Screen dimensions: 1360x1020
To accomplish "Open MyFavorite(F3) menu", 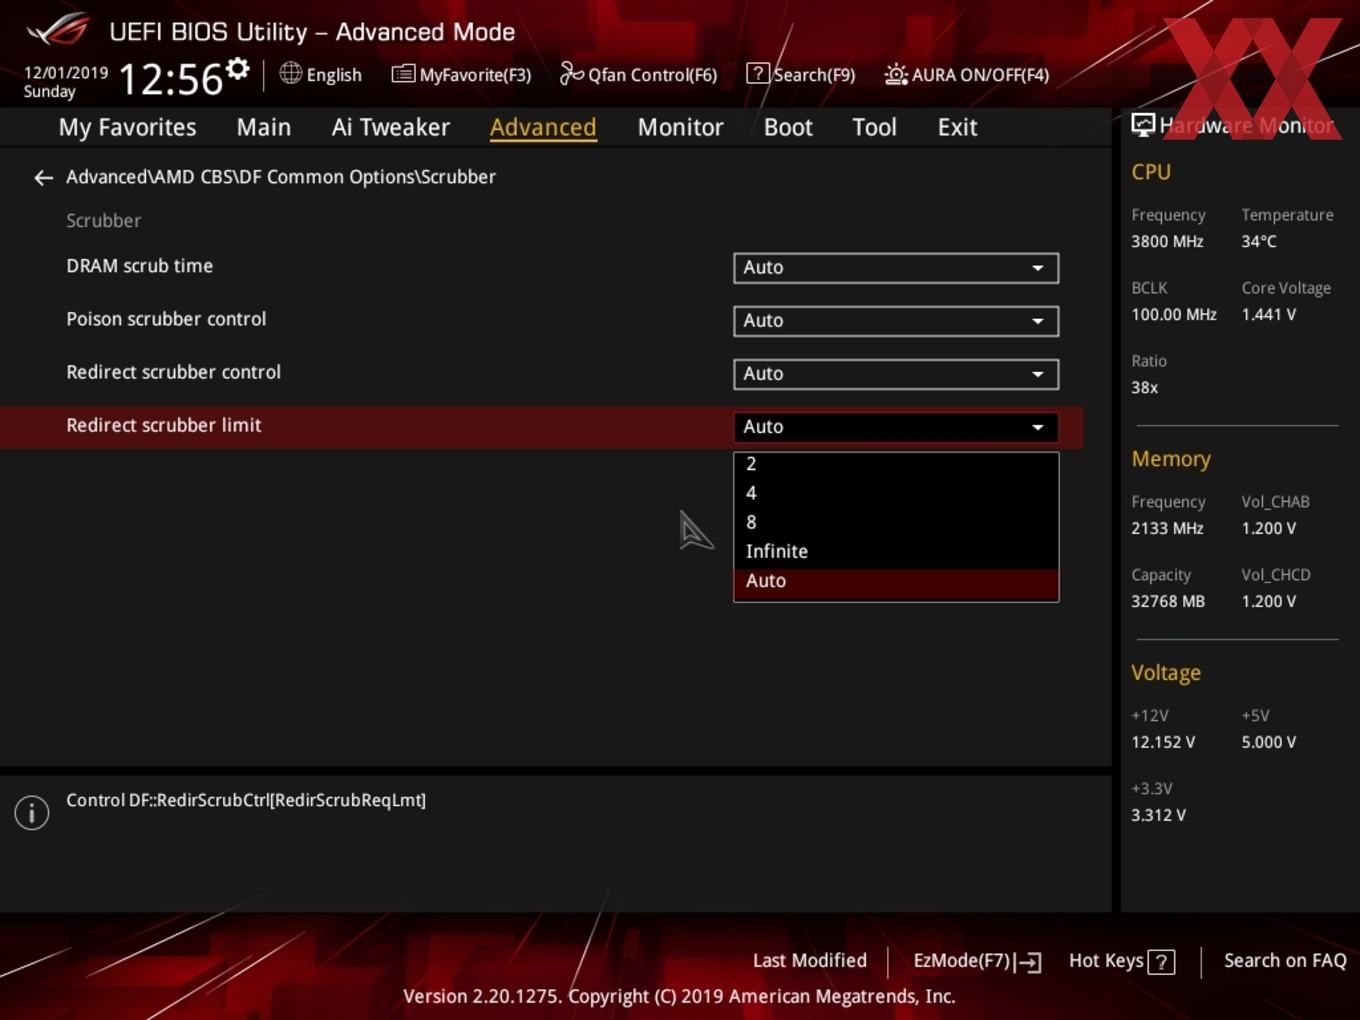I will [x=461, y=74].
